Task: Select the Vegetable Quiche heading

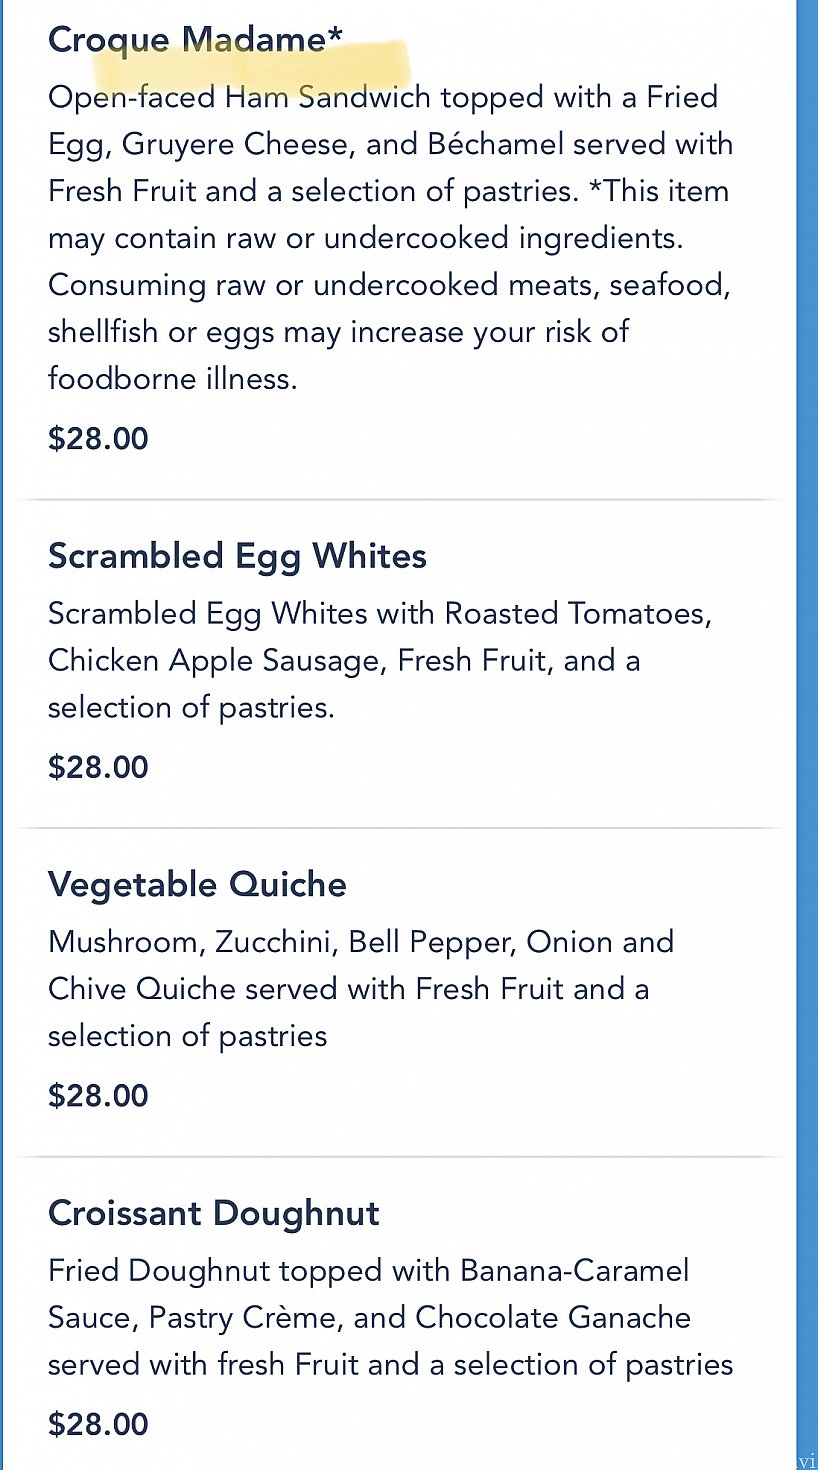Action: [197, 884]
